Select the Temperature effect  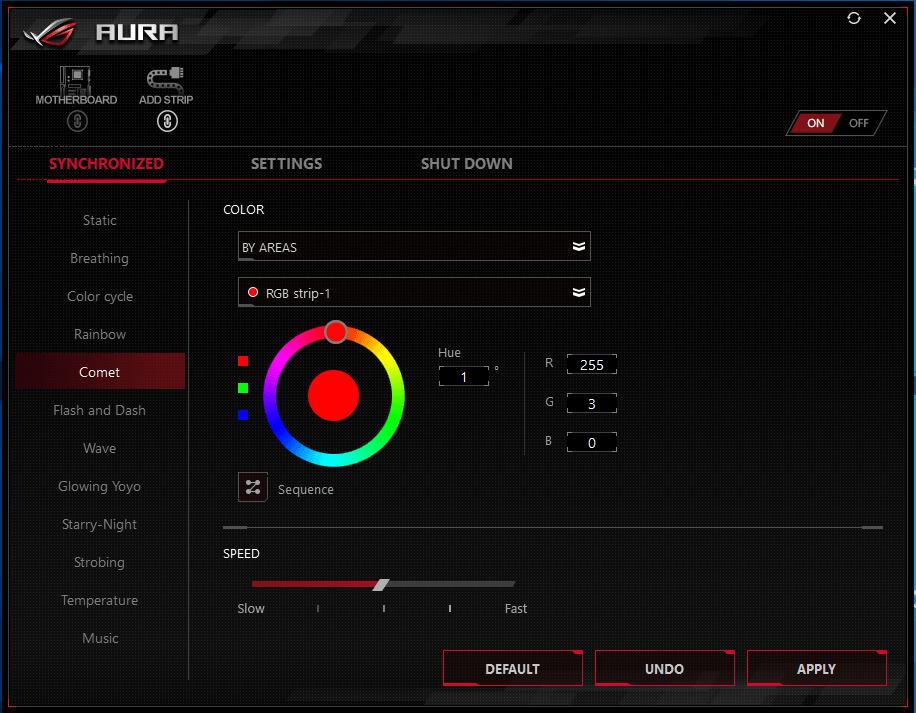tap(100, 600)
